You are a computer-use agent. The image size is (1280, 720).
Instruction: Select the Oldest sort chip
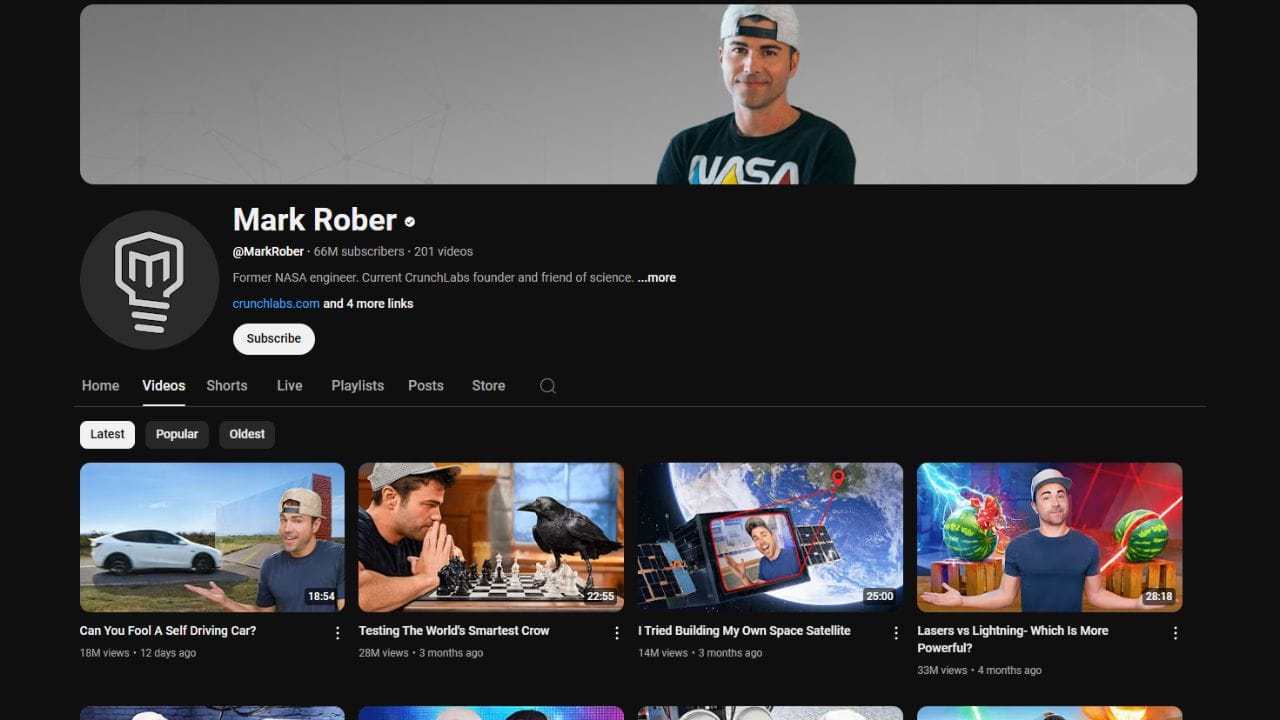247,434
